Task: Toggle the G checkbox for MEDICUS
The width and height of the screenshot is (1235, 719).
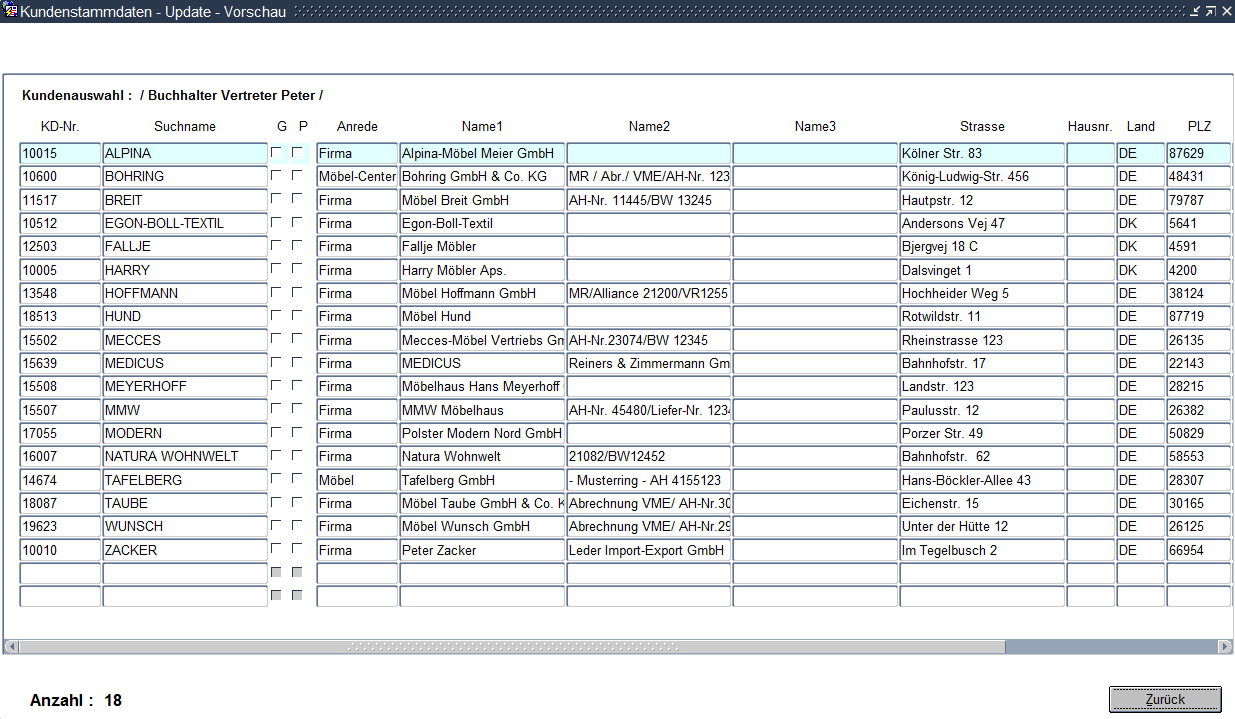Action: 276,362
